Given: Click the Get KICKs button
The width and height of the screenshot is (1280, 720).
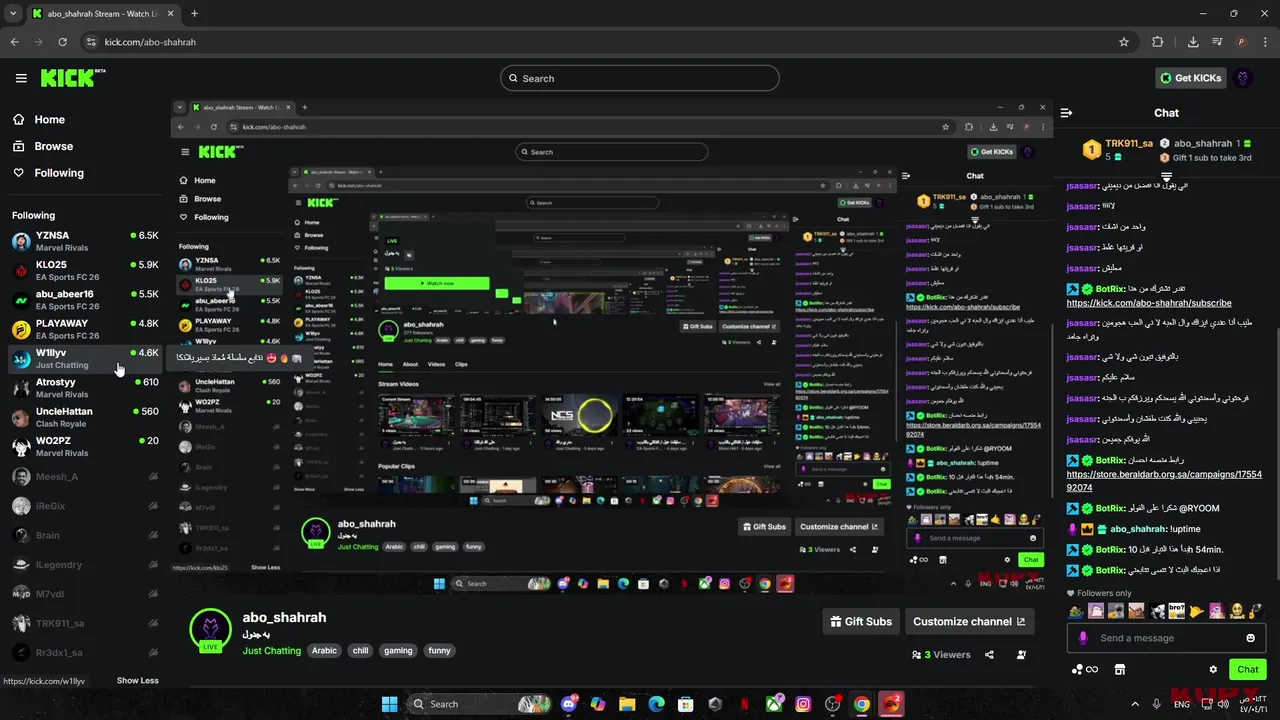Looking at the screenshot, I should [1190, 78].
